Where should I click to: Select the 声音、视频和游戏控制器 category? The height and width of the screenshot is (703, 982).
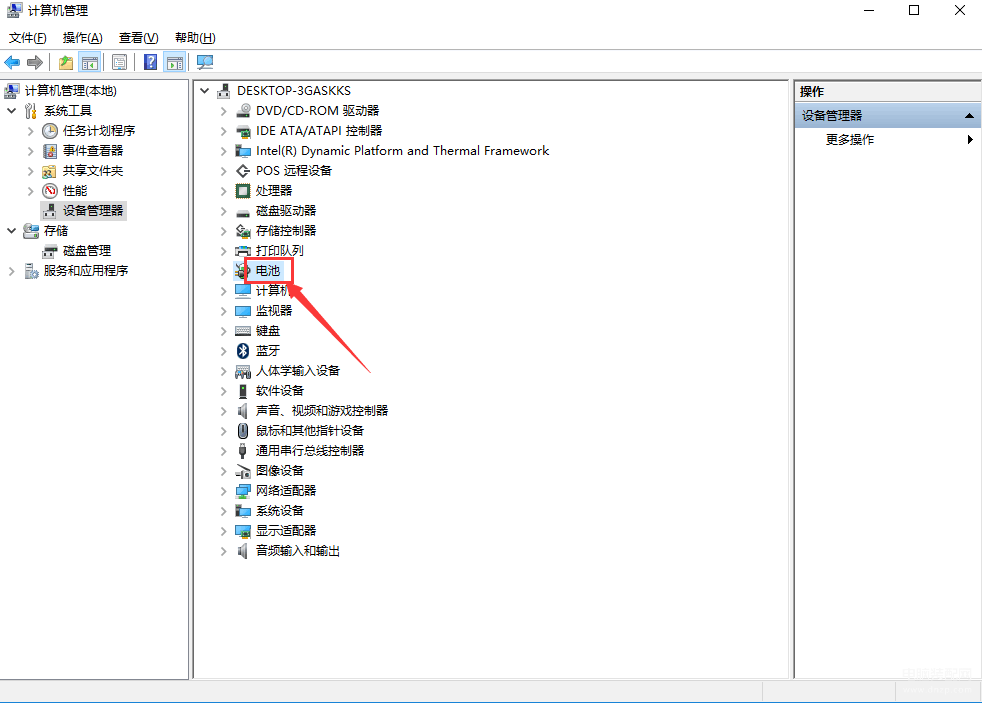pyautogui.click(x=322, y=411)
